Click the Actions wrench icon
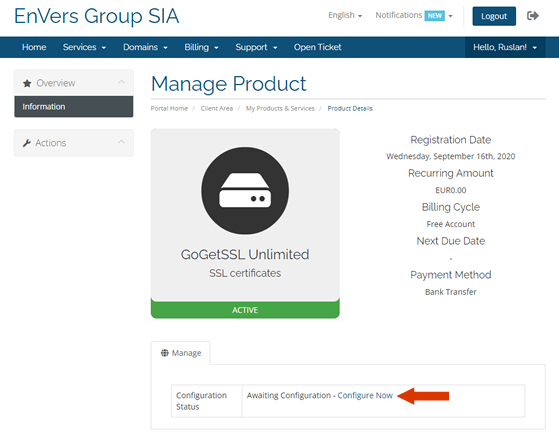Viewport: 559px width, 441px height. click(x=27, y=143)
